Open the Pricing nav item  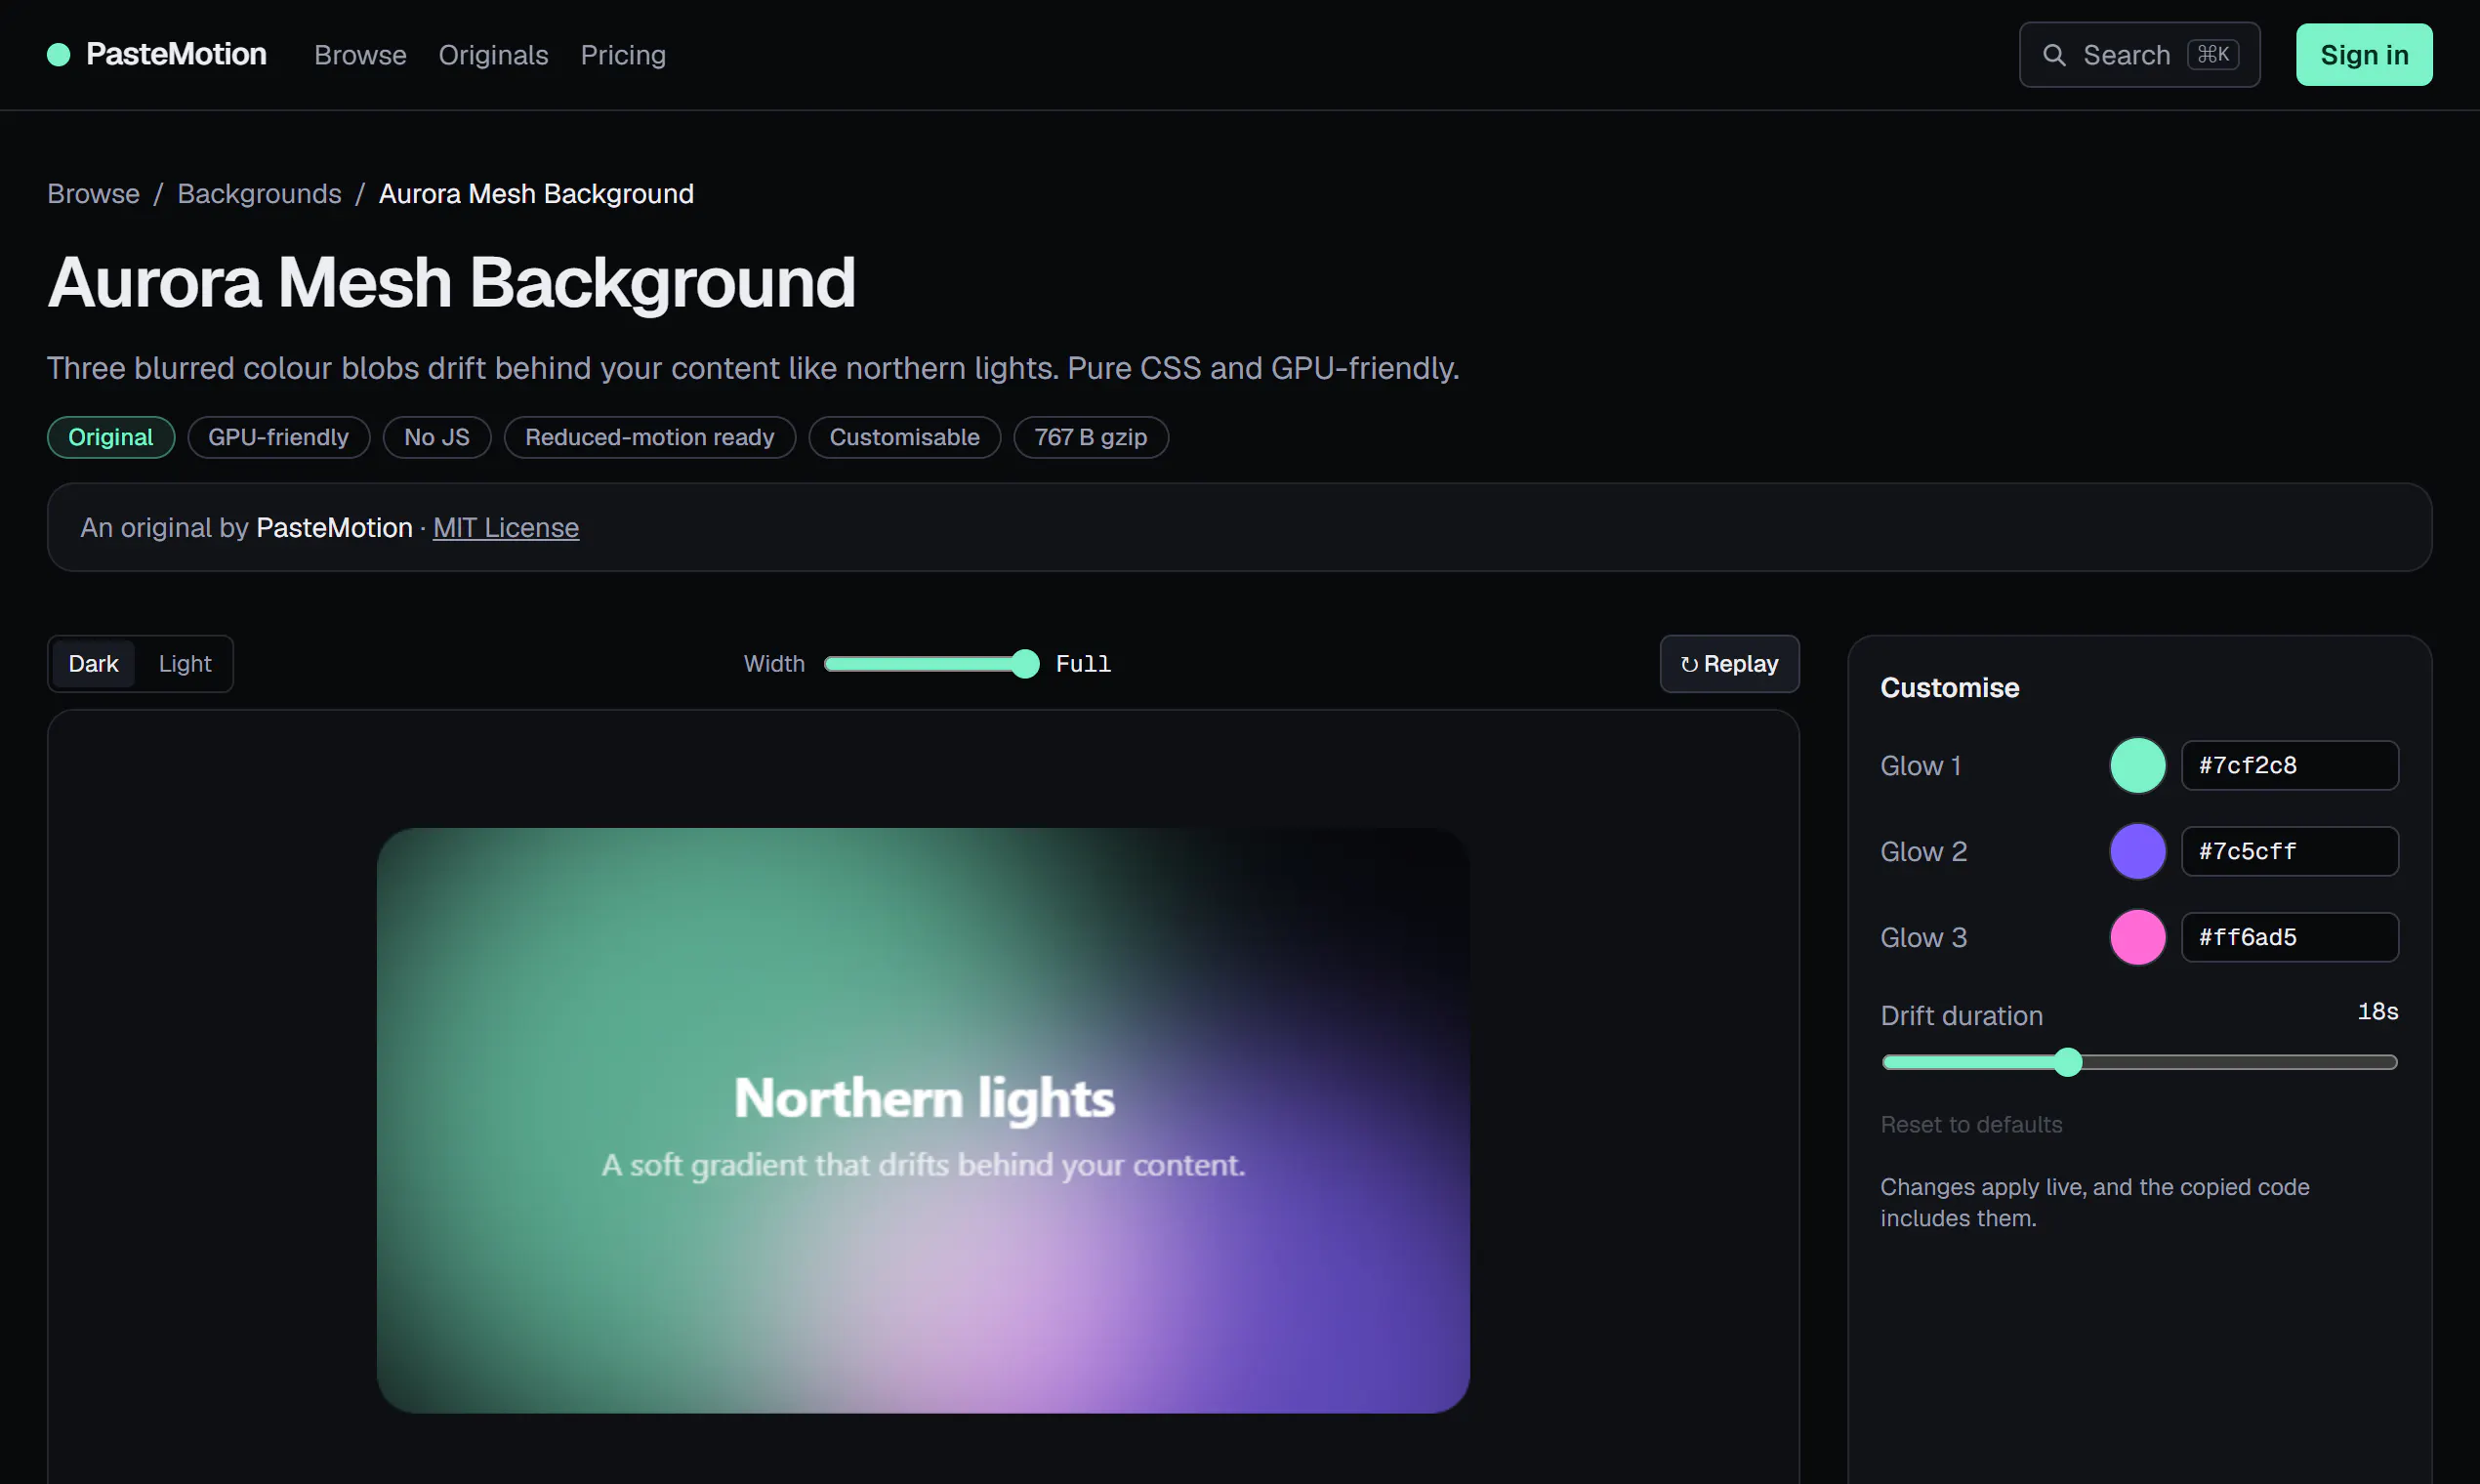[x=623, y=55]
